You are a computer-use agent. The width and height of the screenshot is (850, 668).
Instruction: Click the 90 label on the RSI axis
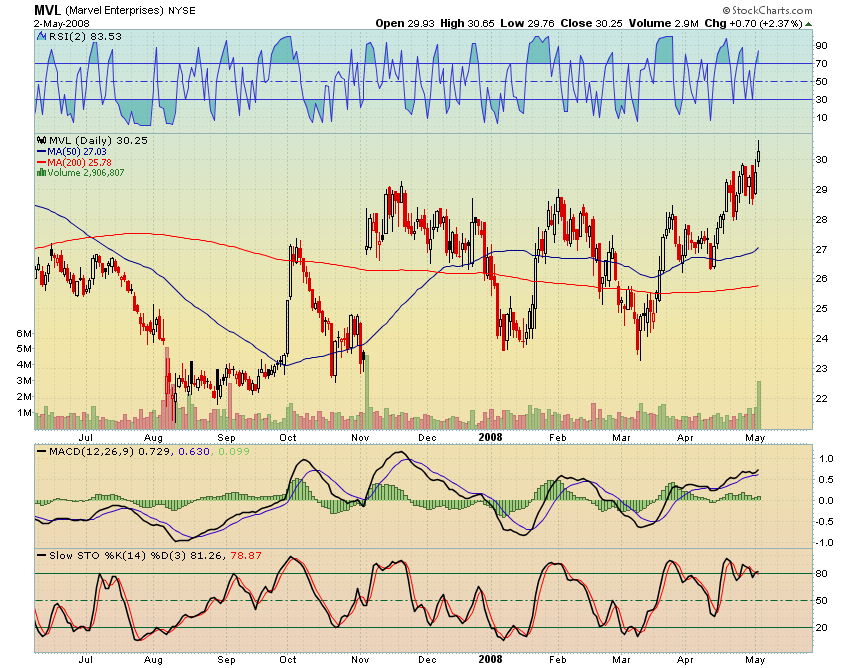pos(821,46)
